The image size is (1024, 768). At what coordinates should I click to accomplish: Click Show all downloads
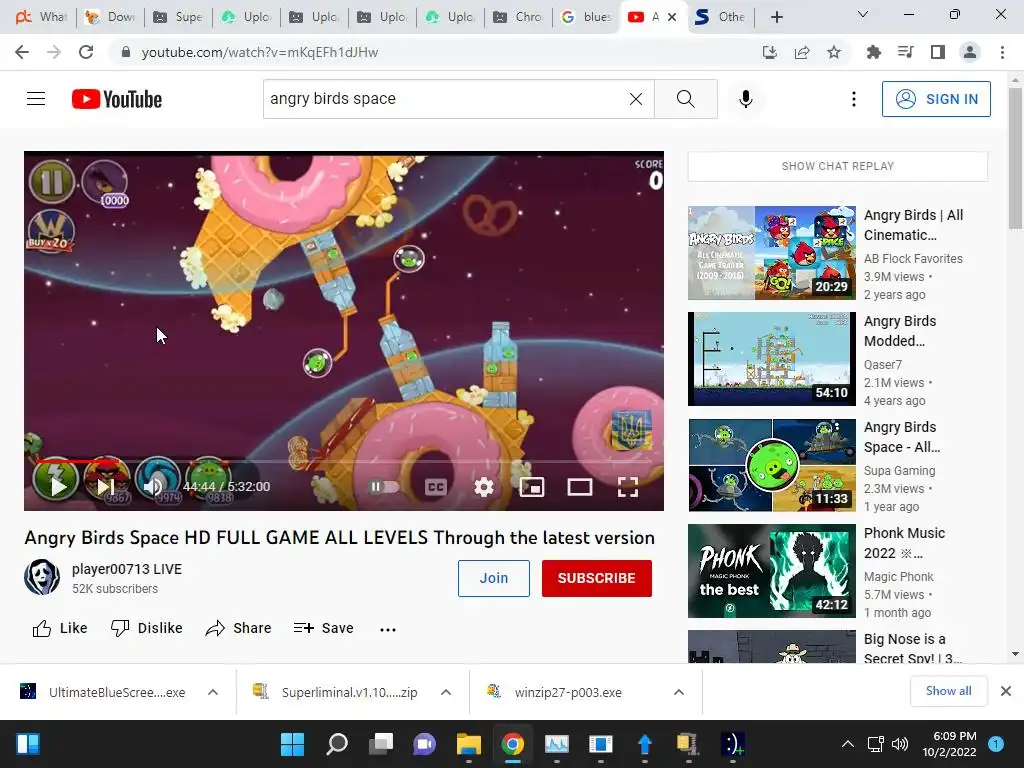948,691
